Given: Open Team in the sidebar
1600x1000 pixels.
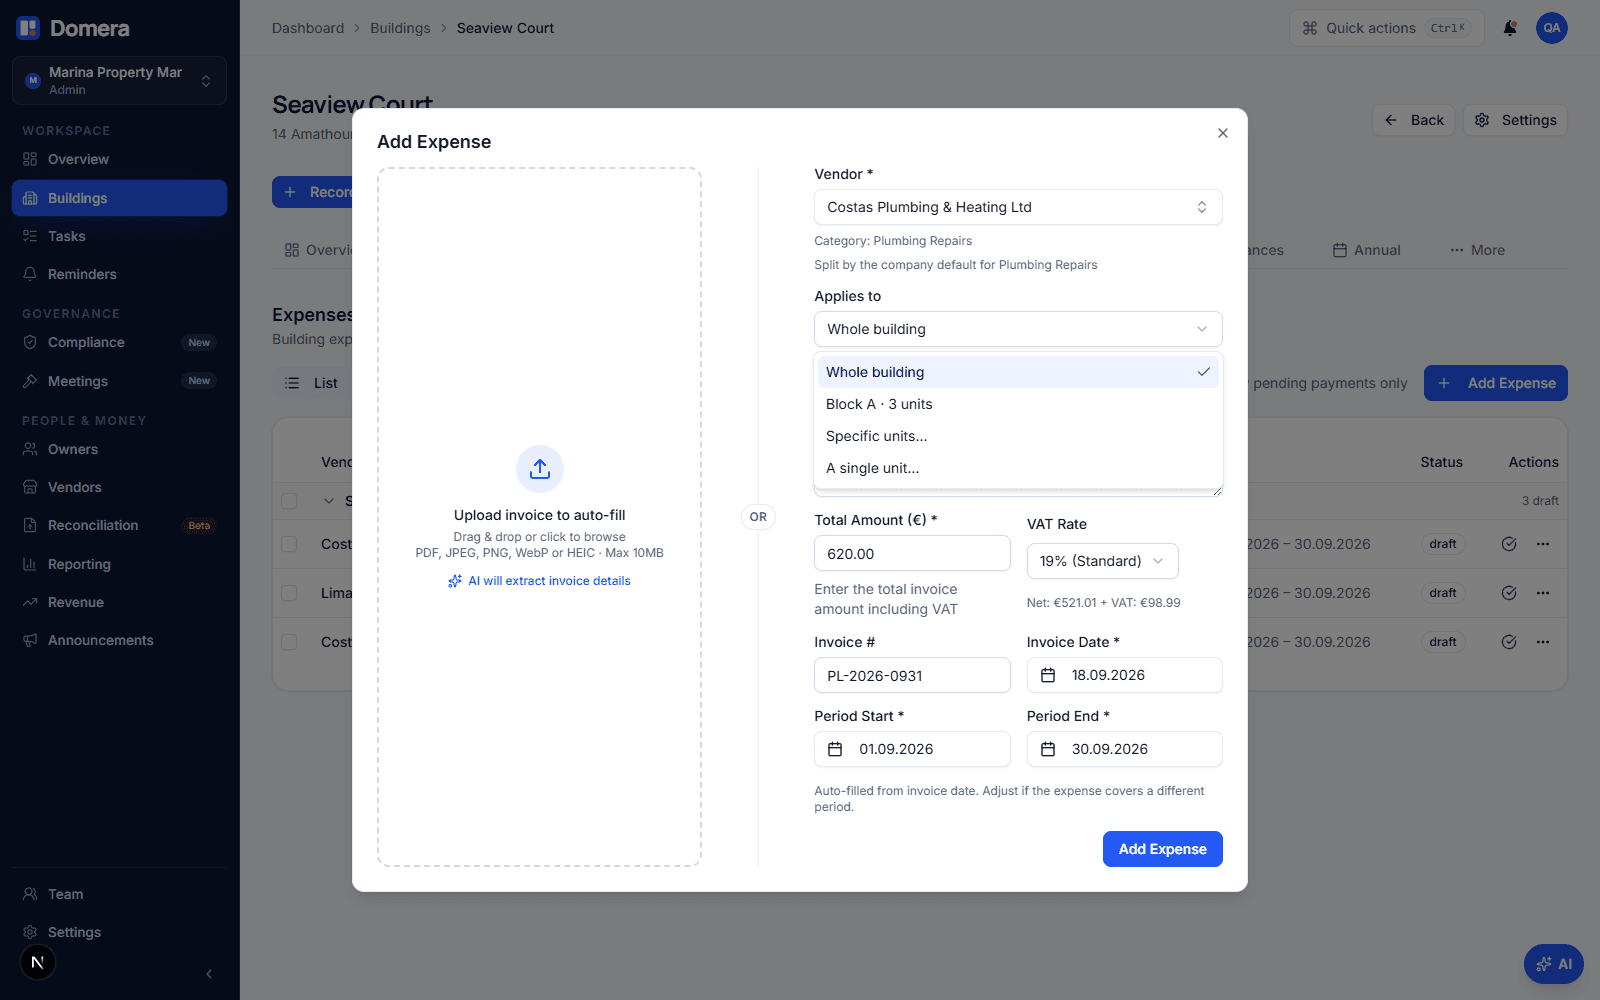Looking at the screenshot, I should (x=119, y=894).
